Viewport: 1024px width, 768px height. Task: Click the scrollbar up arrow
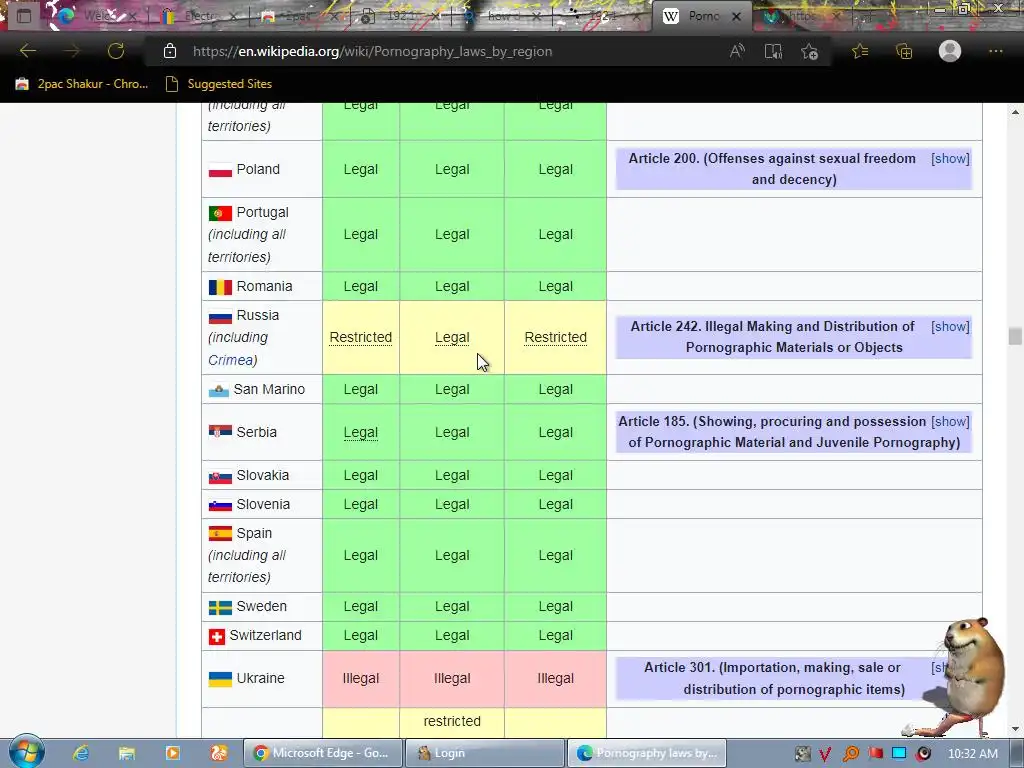point(1015,112)
